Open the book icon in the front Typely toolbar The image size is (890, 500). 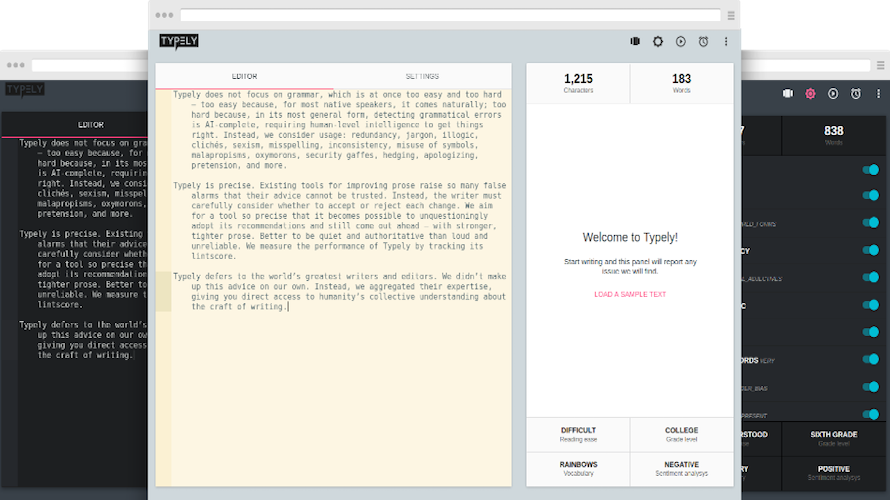point(635,41)
